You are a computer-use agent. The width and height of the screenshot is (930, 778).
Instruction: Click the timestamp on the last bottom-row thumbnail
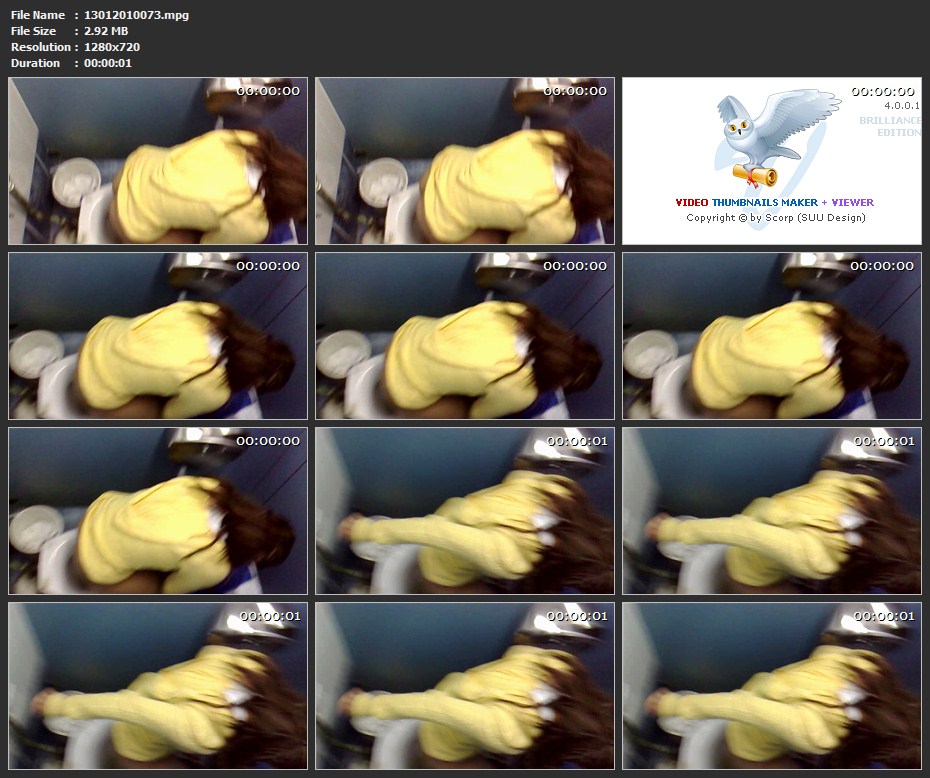click(883, 616)
